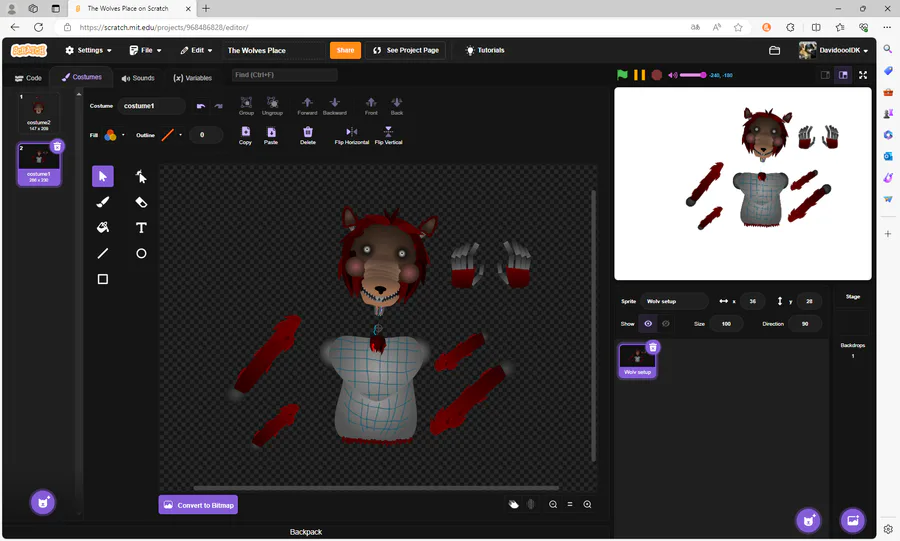Image resolution: width=900 pixels, height=541 pixels.
Task: Select the Eraser tool
Action: click(x=141, y=202)
